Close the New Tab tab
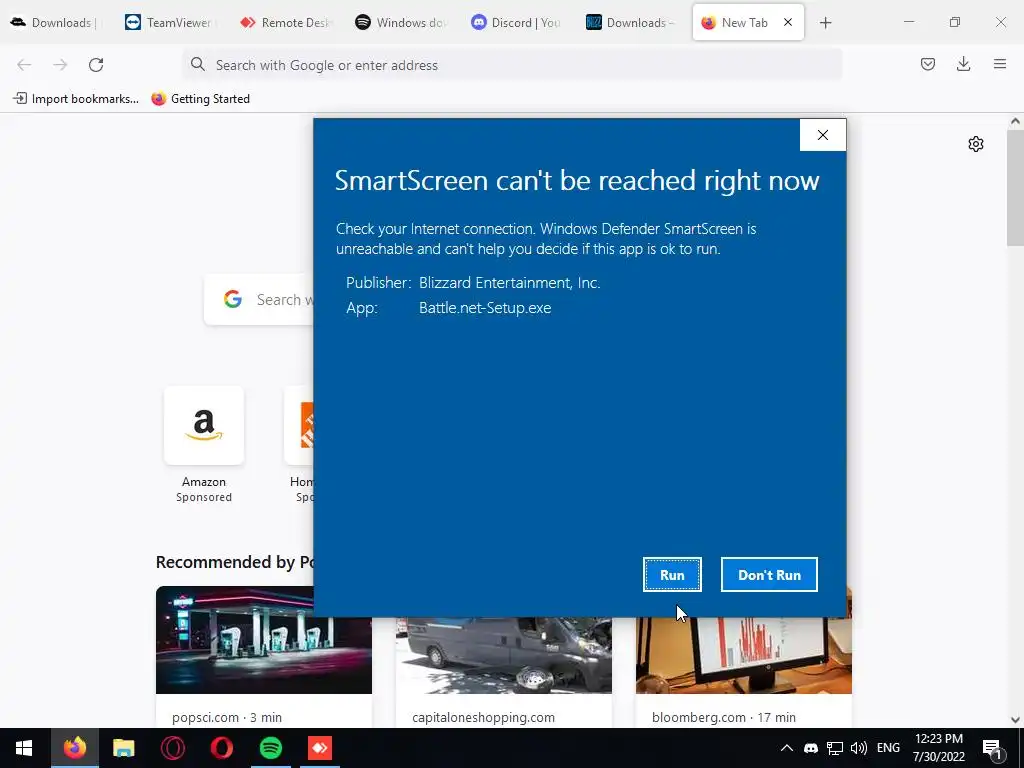The width and height of the screenshot is (1024, 768). pyautogui.click(x=788, y=22)
